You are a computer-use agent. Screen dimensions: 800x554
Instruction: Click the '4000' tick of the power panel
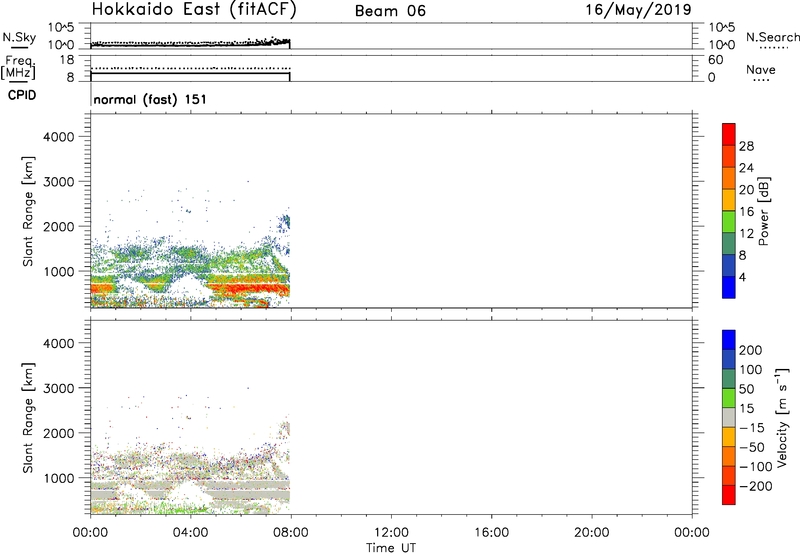[x=58, y=137]
